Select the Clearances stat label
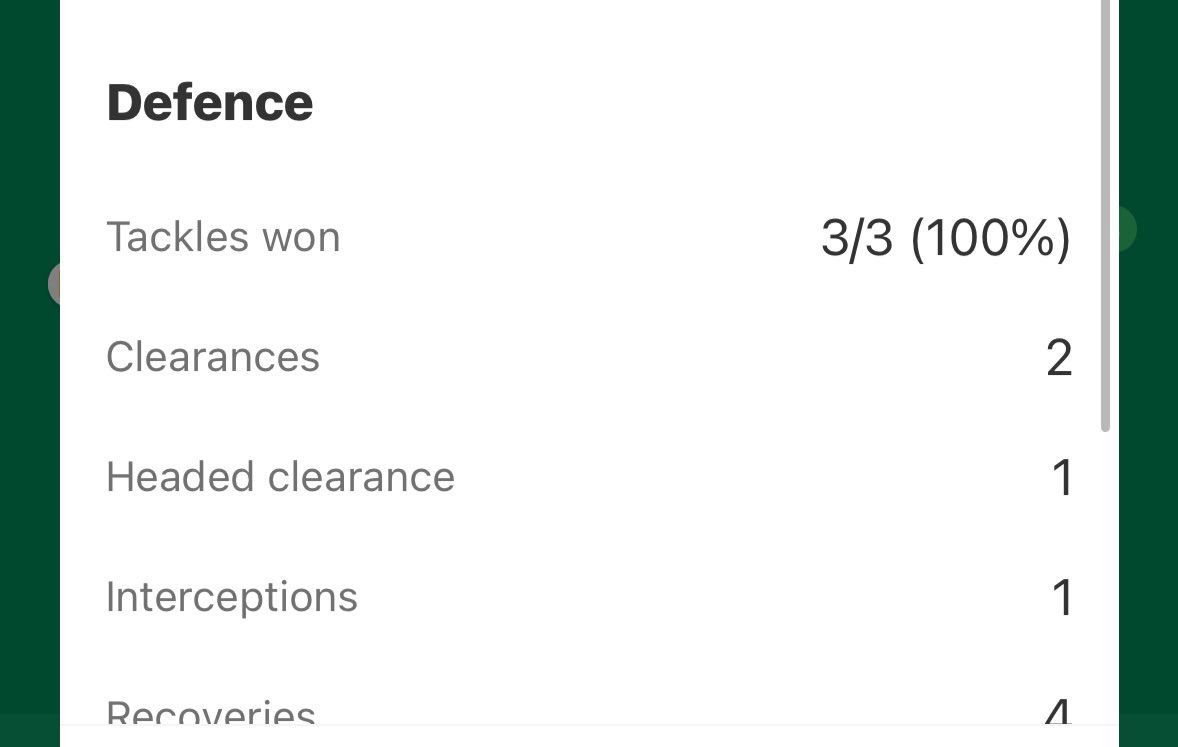Viewport: 1178px width, 747px height. (213, 356)
